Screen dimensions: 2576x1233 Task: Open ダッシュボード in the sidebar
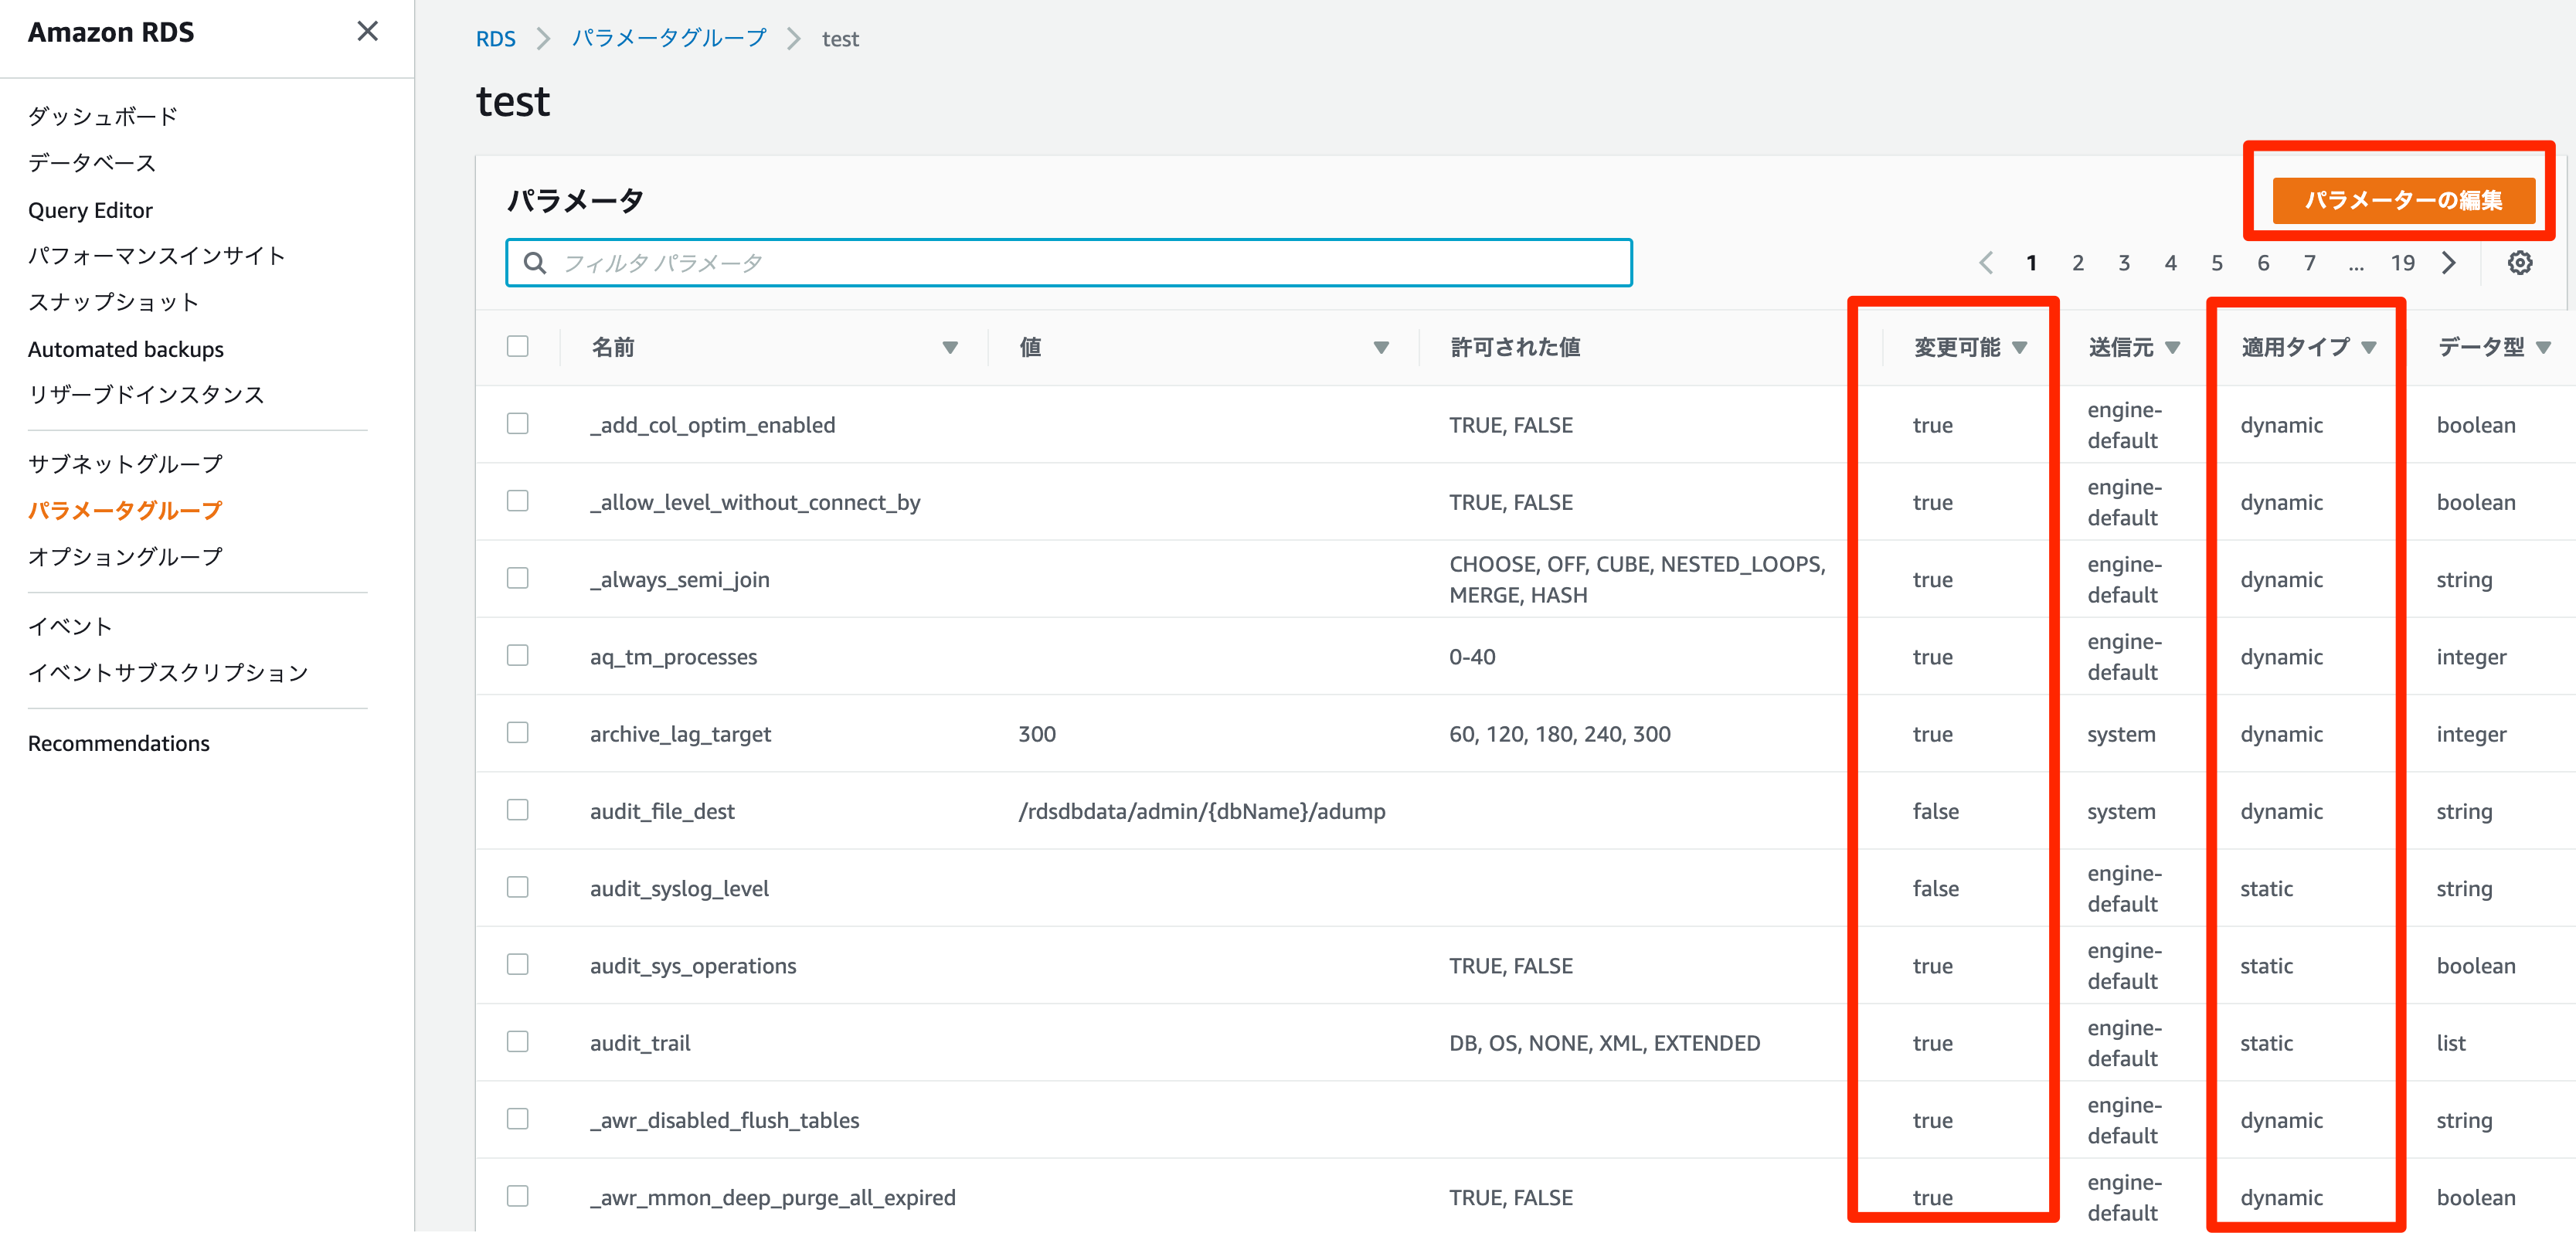pos(102,116)
